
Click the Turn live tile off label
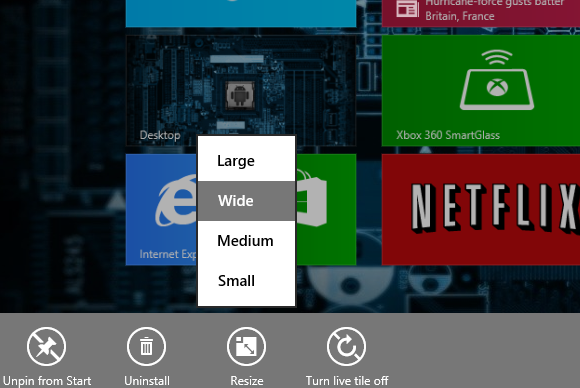(347, 381)
